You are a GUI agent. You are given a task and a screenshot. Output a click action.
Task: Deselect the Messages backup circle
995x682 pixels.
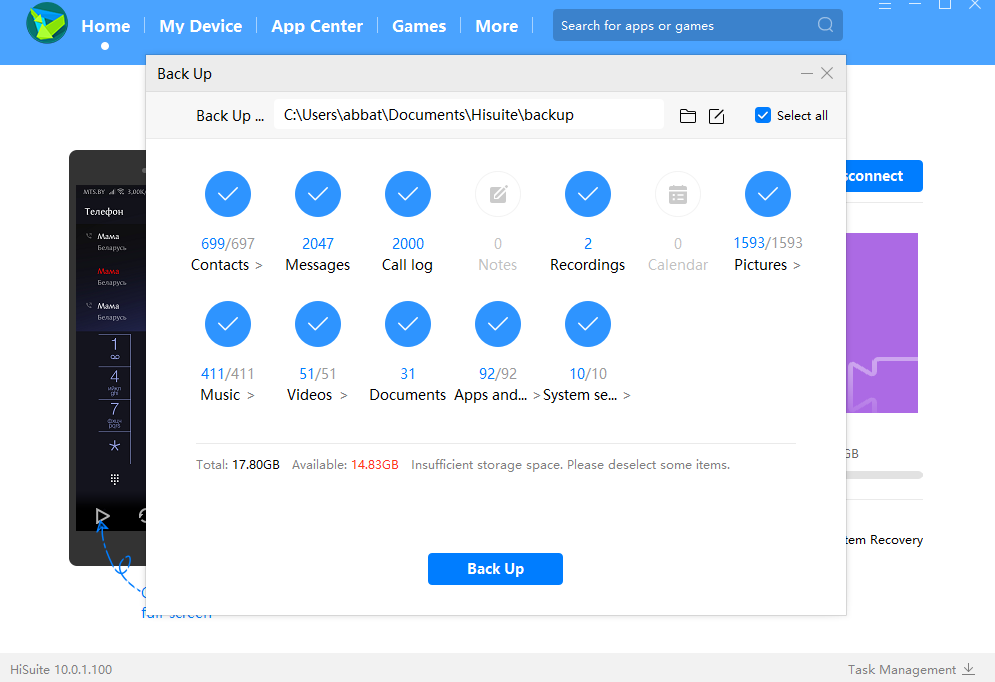318,194
